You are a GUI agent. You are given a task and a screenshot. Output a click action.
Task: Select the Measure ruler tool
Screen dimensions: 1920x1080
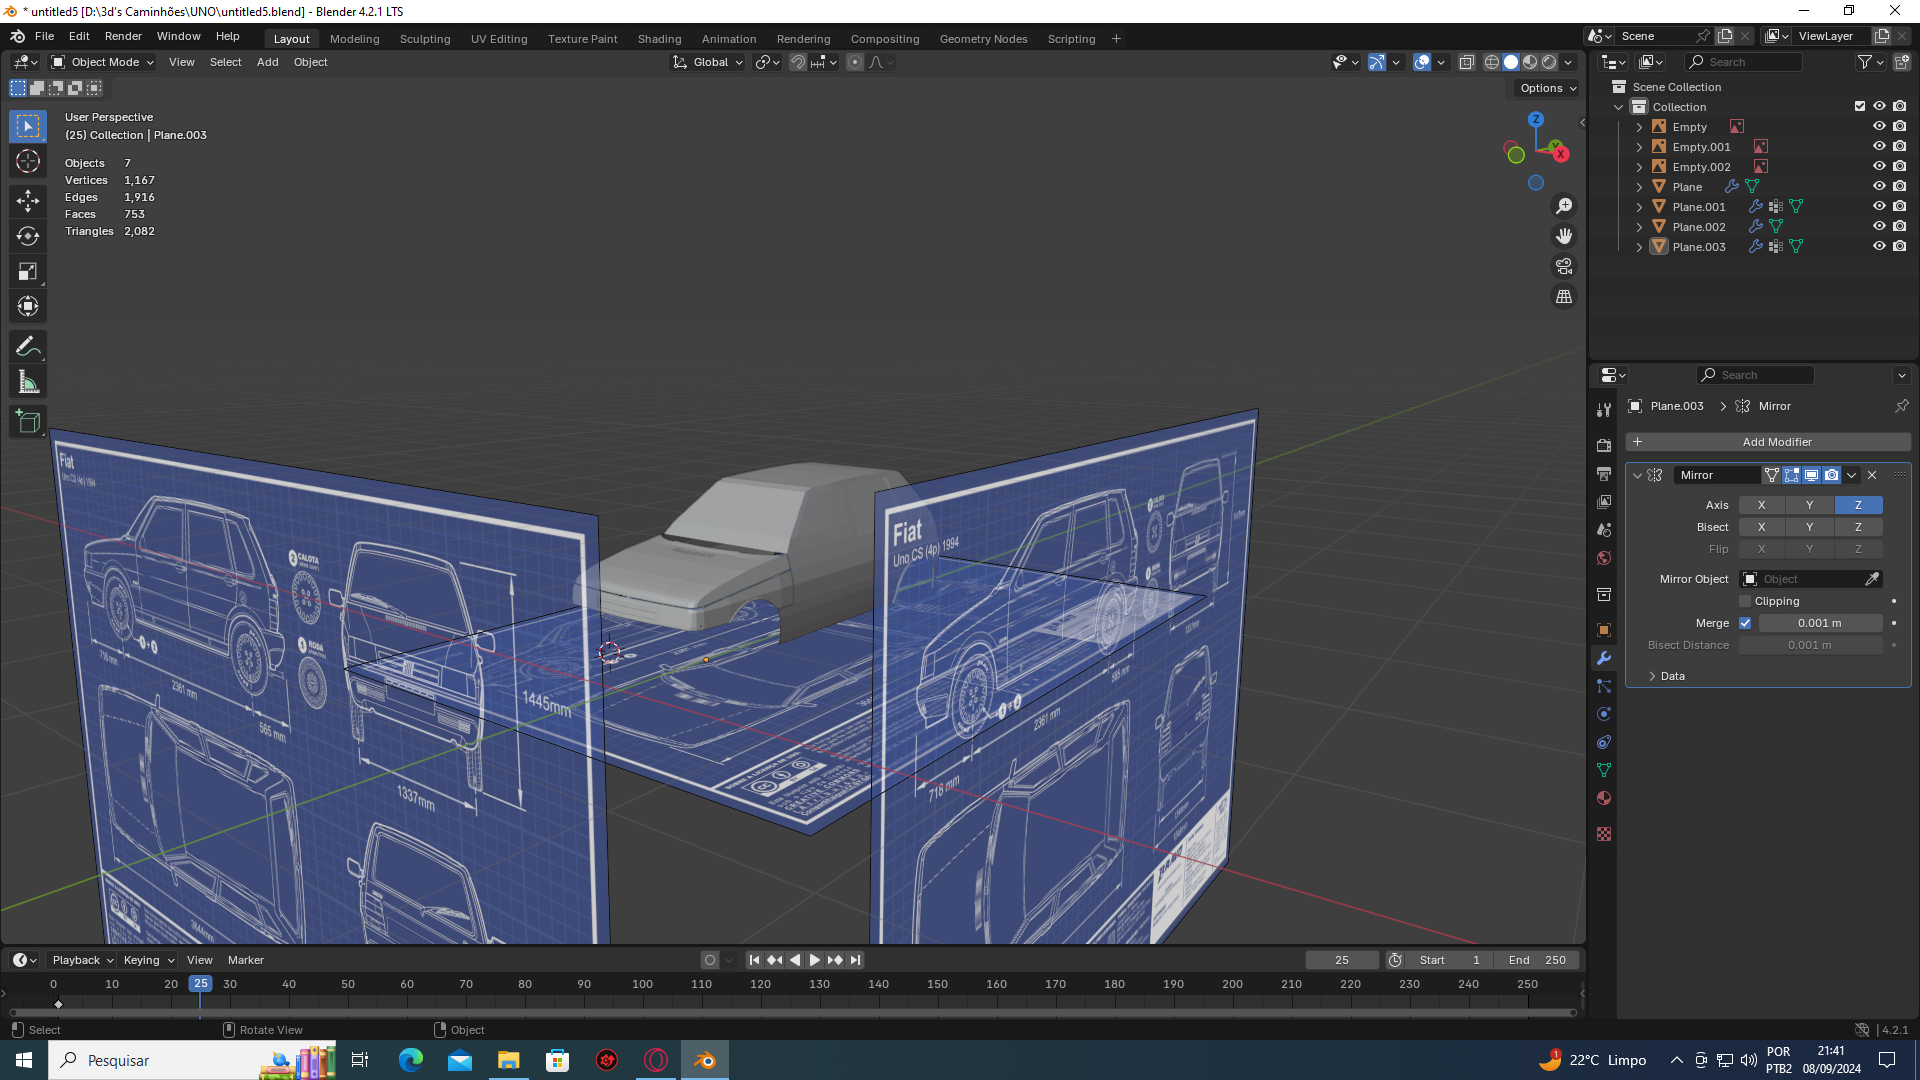pyautogui.click(x=28, y=382)
